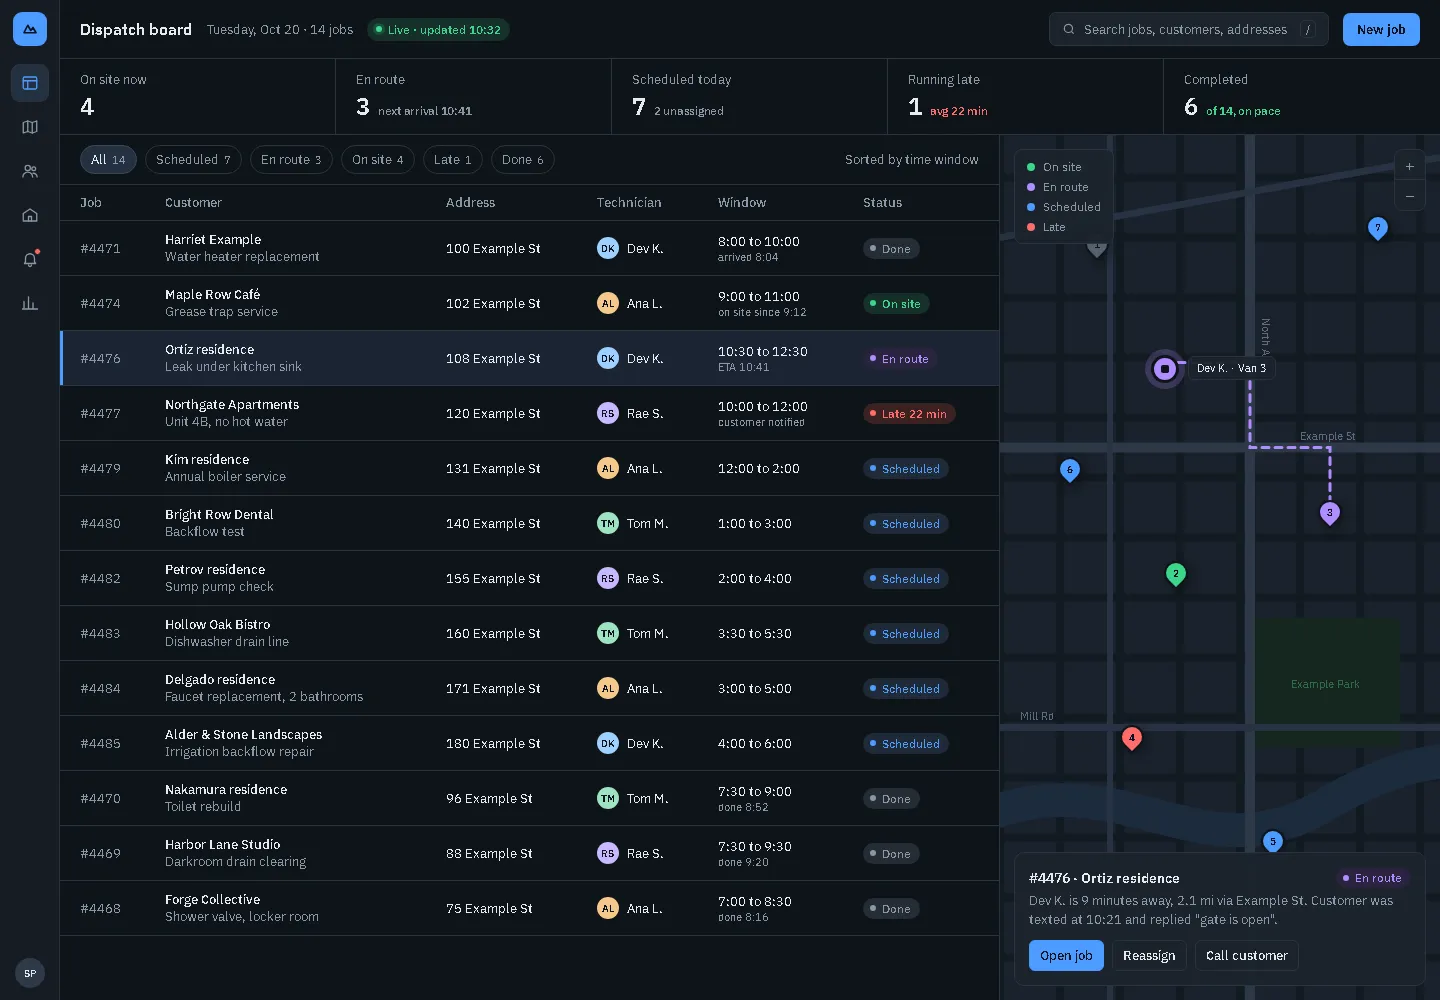Click the Reassign button
Screen dimensions: 1440x1000
[1149, 956]
